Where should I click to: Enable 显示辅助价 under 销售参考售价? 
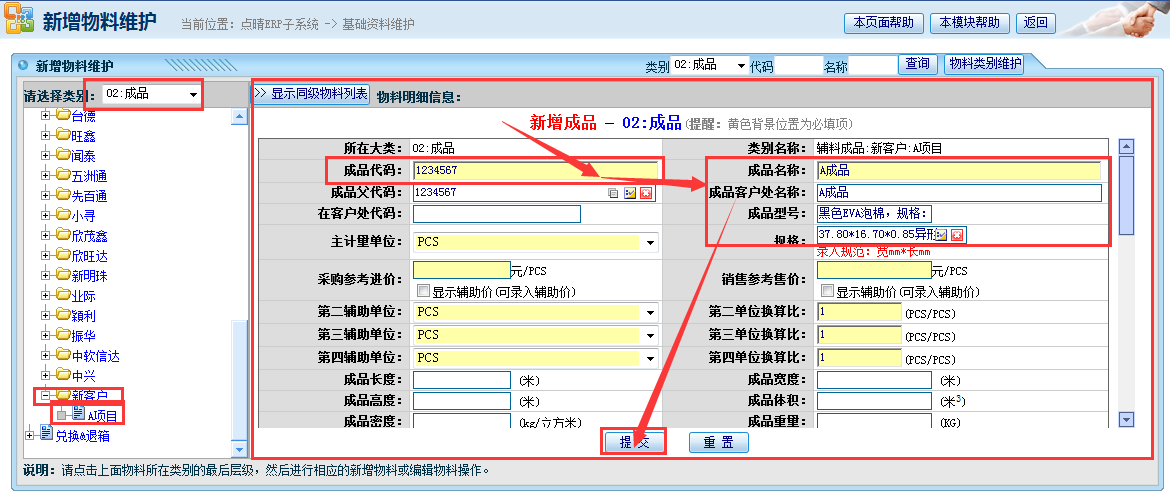[x=827, y=292]
